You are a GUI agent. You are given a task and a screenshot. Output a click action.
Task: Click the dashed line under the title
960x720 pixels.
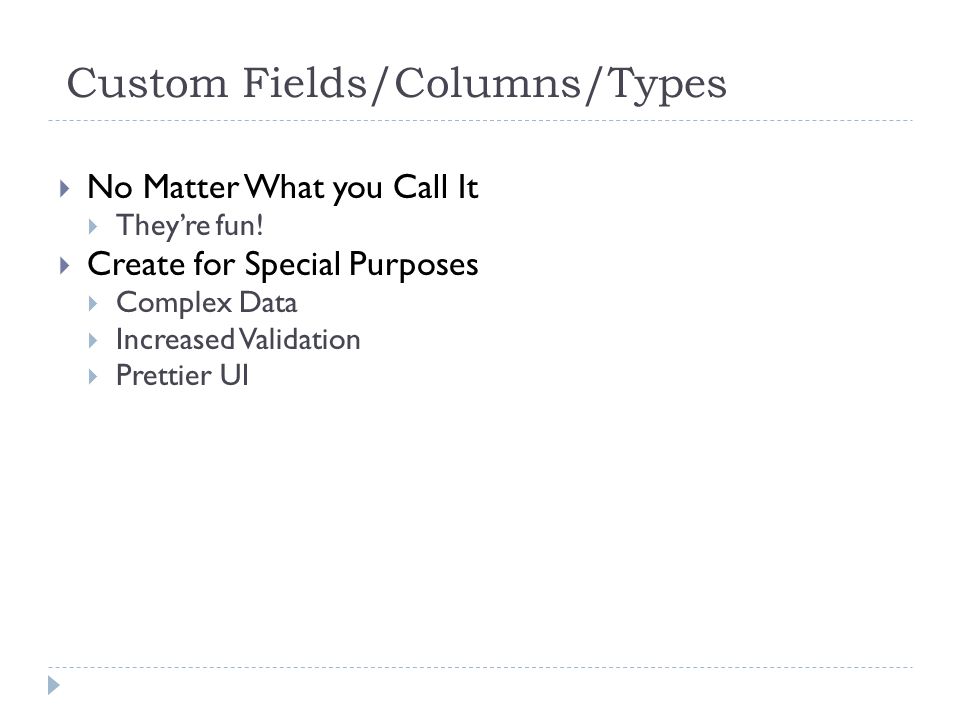480,121
